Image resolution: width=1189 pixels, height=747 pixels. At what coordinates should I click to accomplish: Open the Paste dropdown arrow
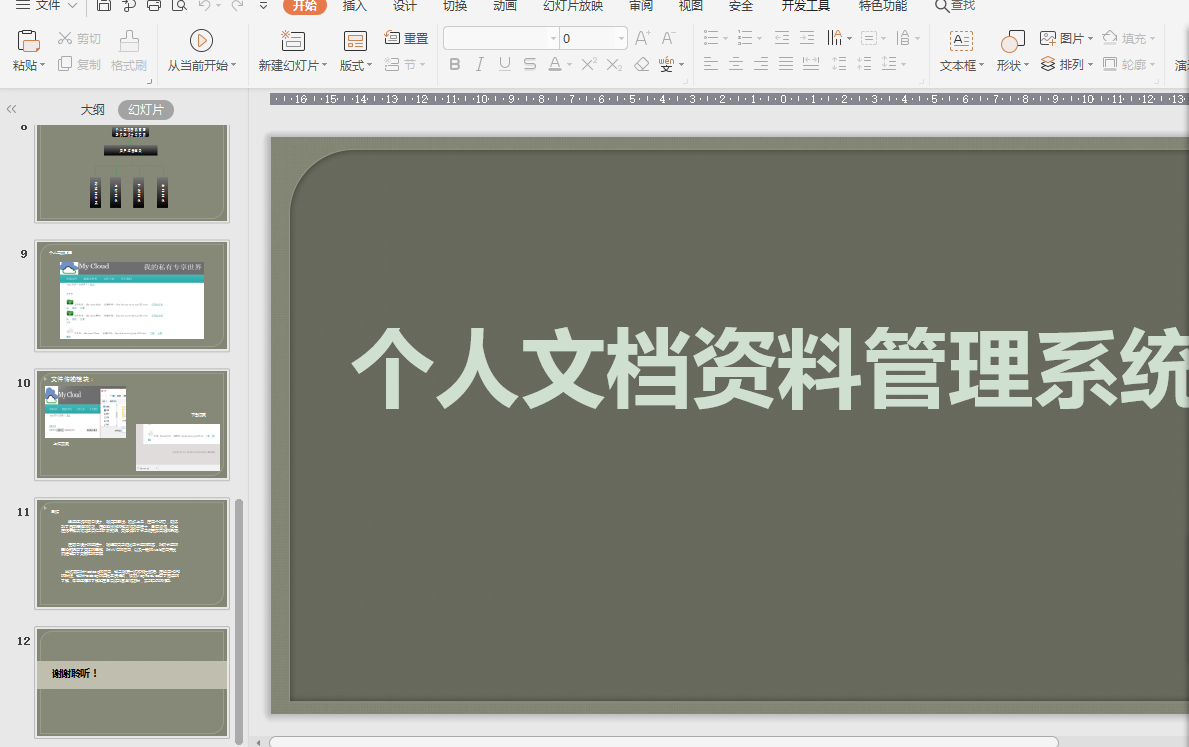(42, 65)
